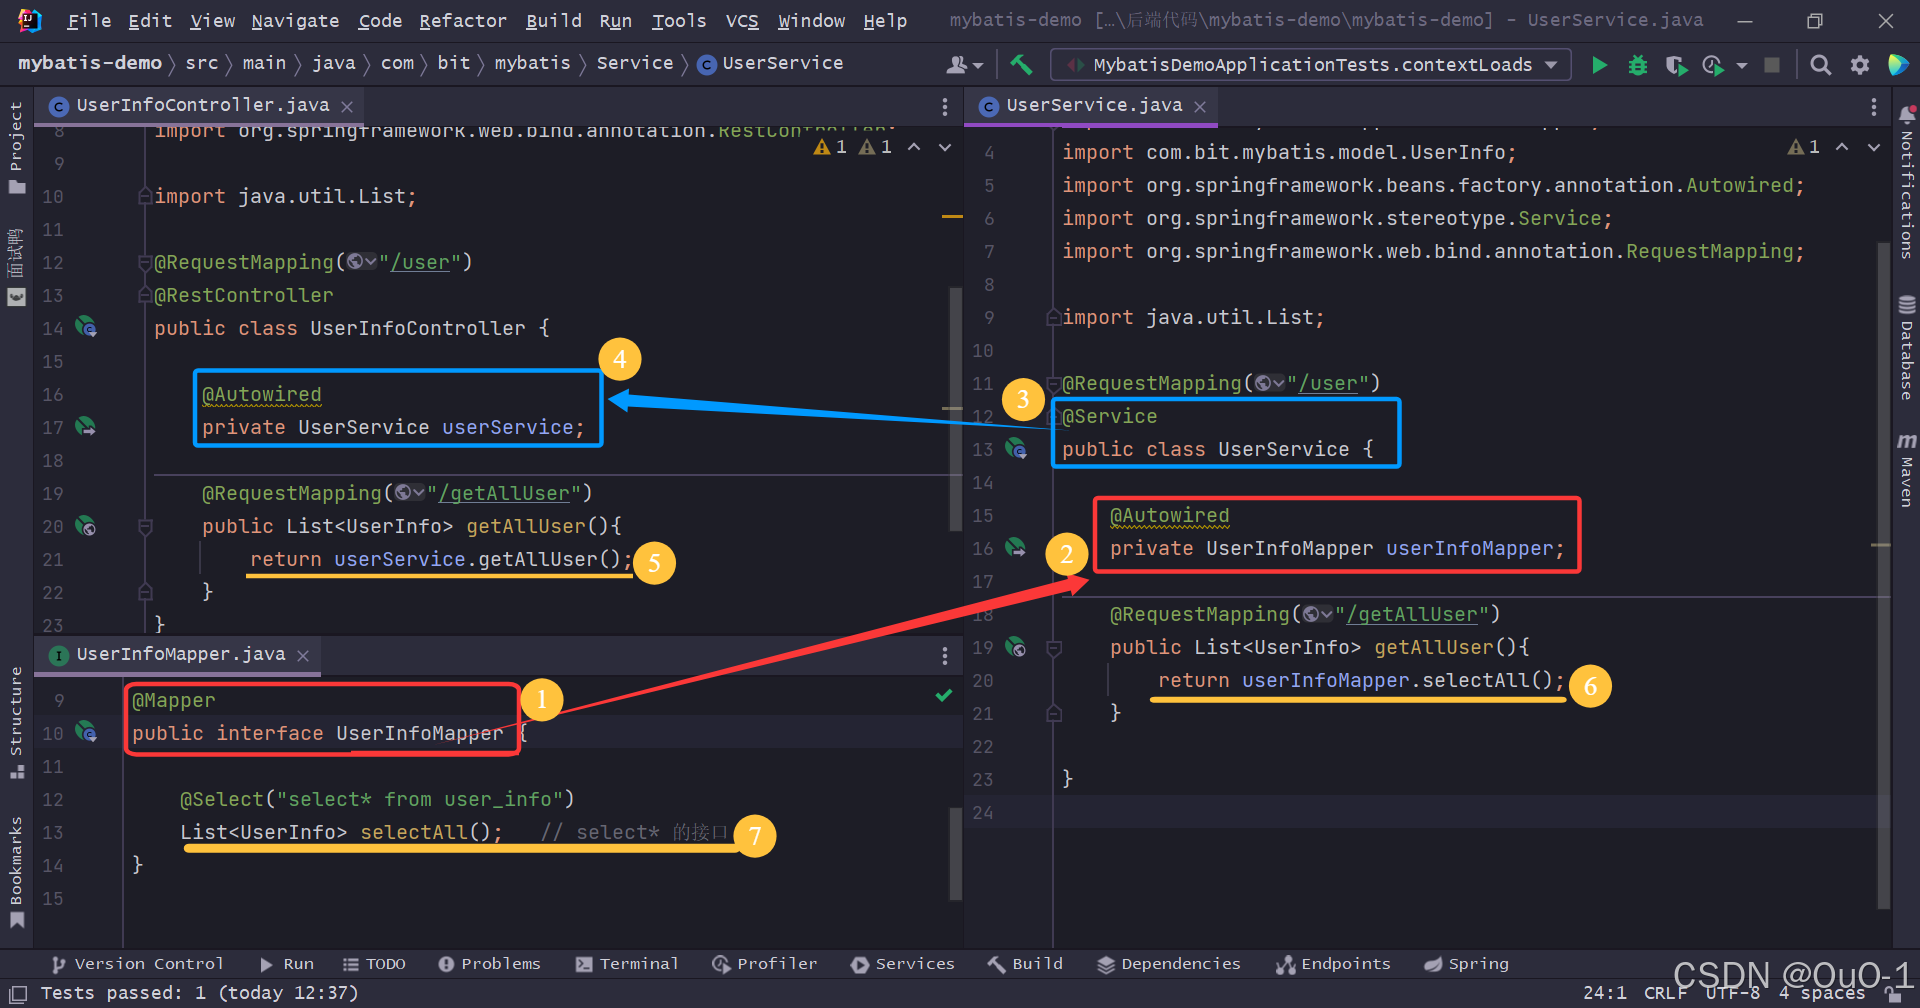Build project with the hammer icon

tap(1021, 65)
